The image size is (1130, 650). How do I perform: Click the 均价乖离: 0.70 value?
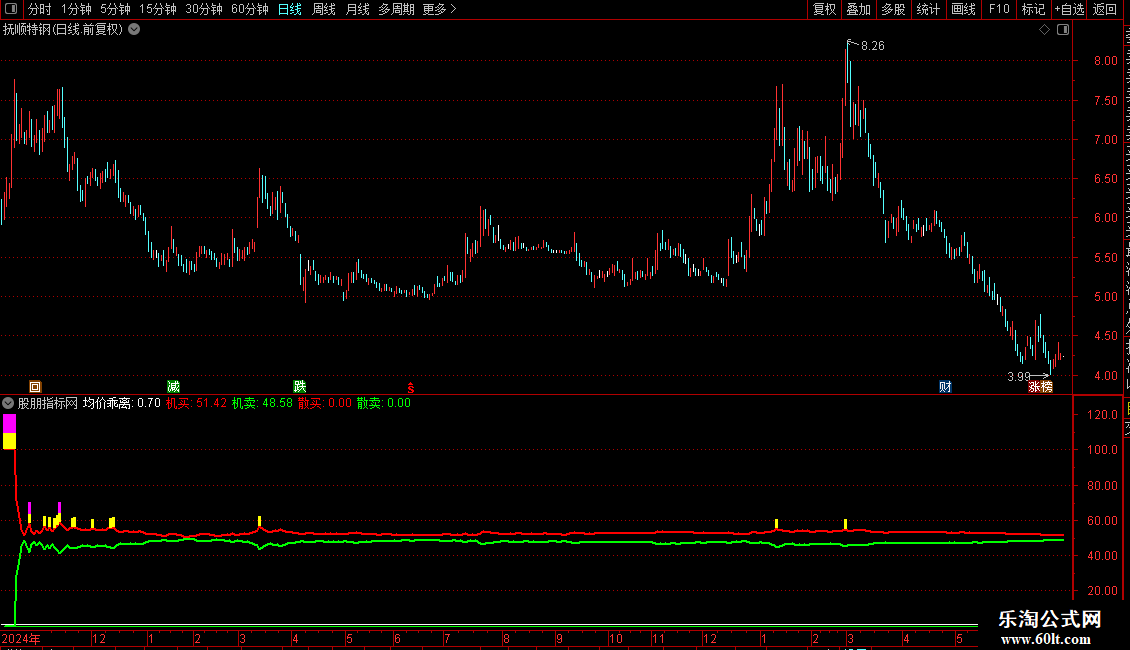pos(122,403)
